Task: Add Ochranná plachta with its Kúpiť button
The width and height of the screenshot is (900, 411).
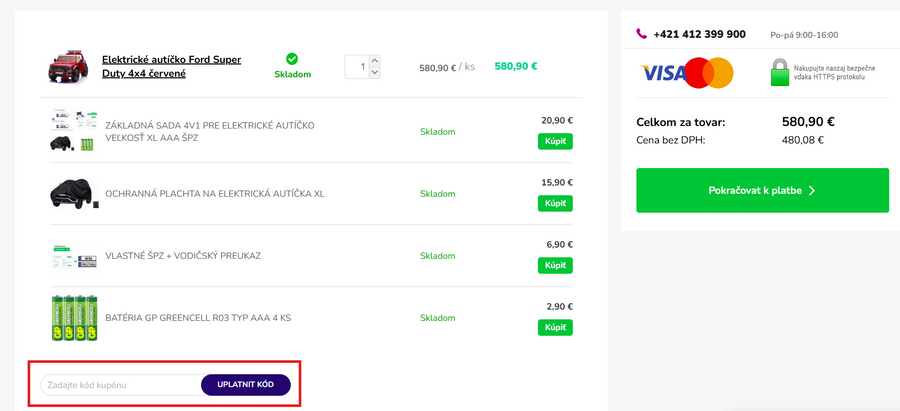Action: (555, 203)
